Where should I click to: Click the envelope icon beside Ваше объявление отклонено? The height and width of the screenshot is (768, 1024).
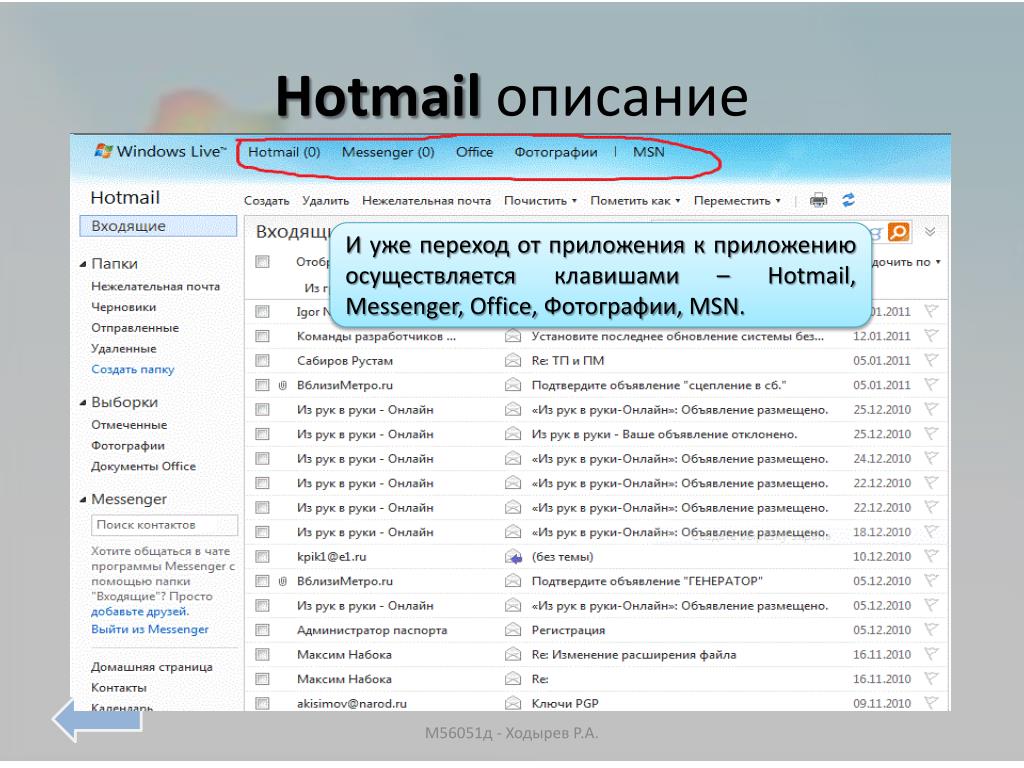(513, 434)
